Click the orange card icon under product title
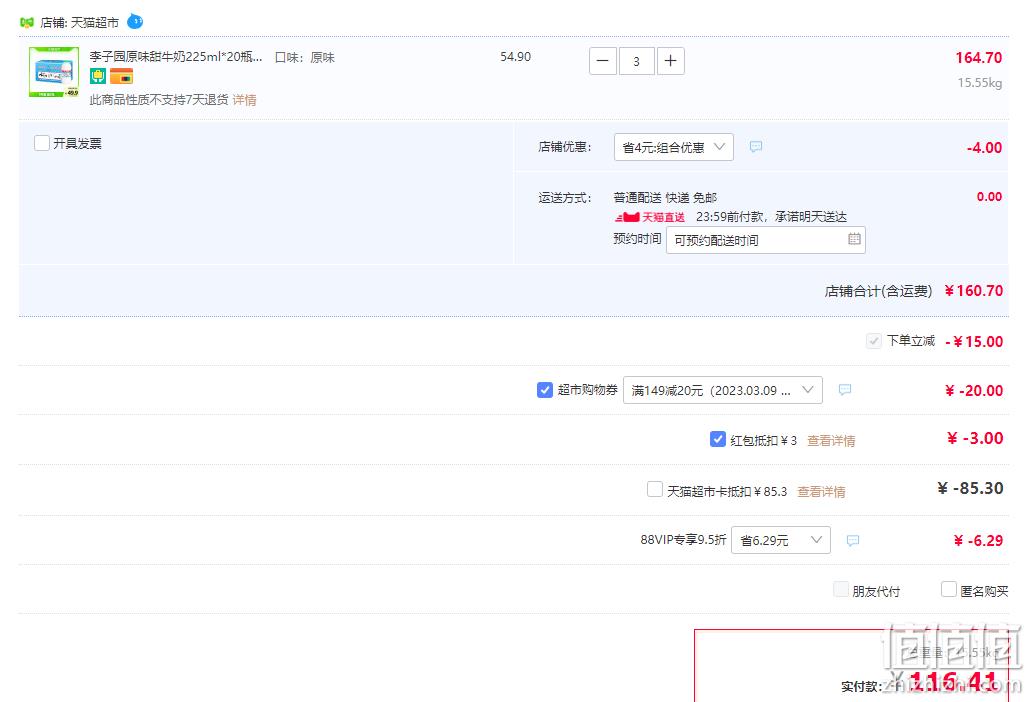Screen dimensions: 1031x702 (x=121, y=76)
